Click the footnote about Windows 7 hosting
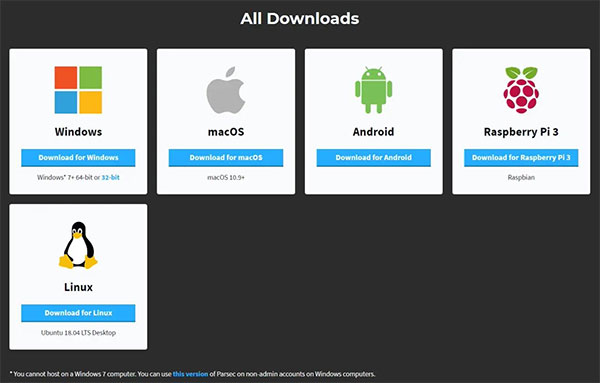 [x=192, y=374]
